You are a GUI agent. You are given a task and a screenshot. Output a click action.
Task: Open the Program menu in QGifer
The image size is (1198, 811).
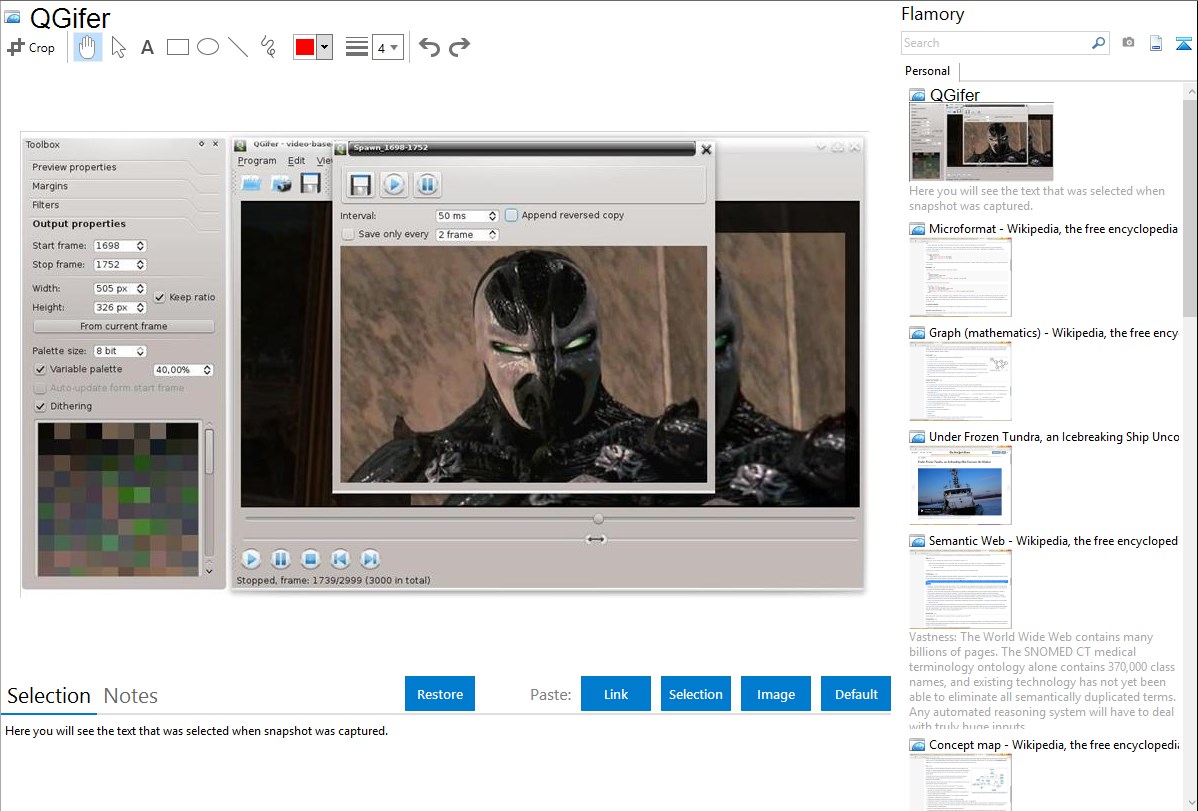[257, 161]
